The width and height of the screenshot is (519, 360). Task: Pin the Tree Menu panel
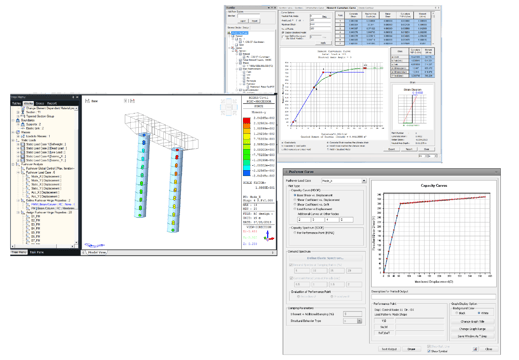click(x=73, y=97)
